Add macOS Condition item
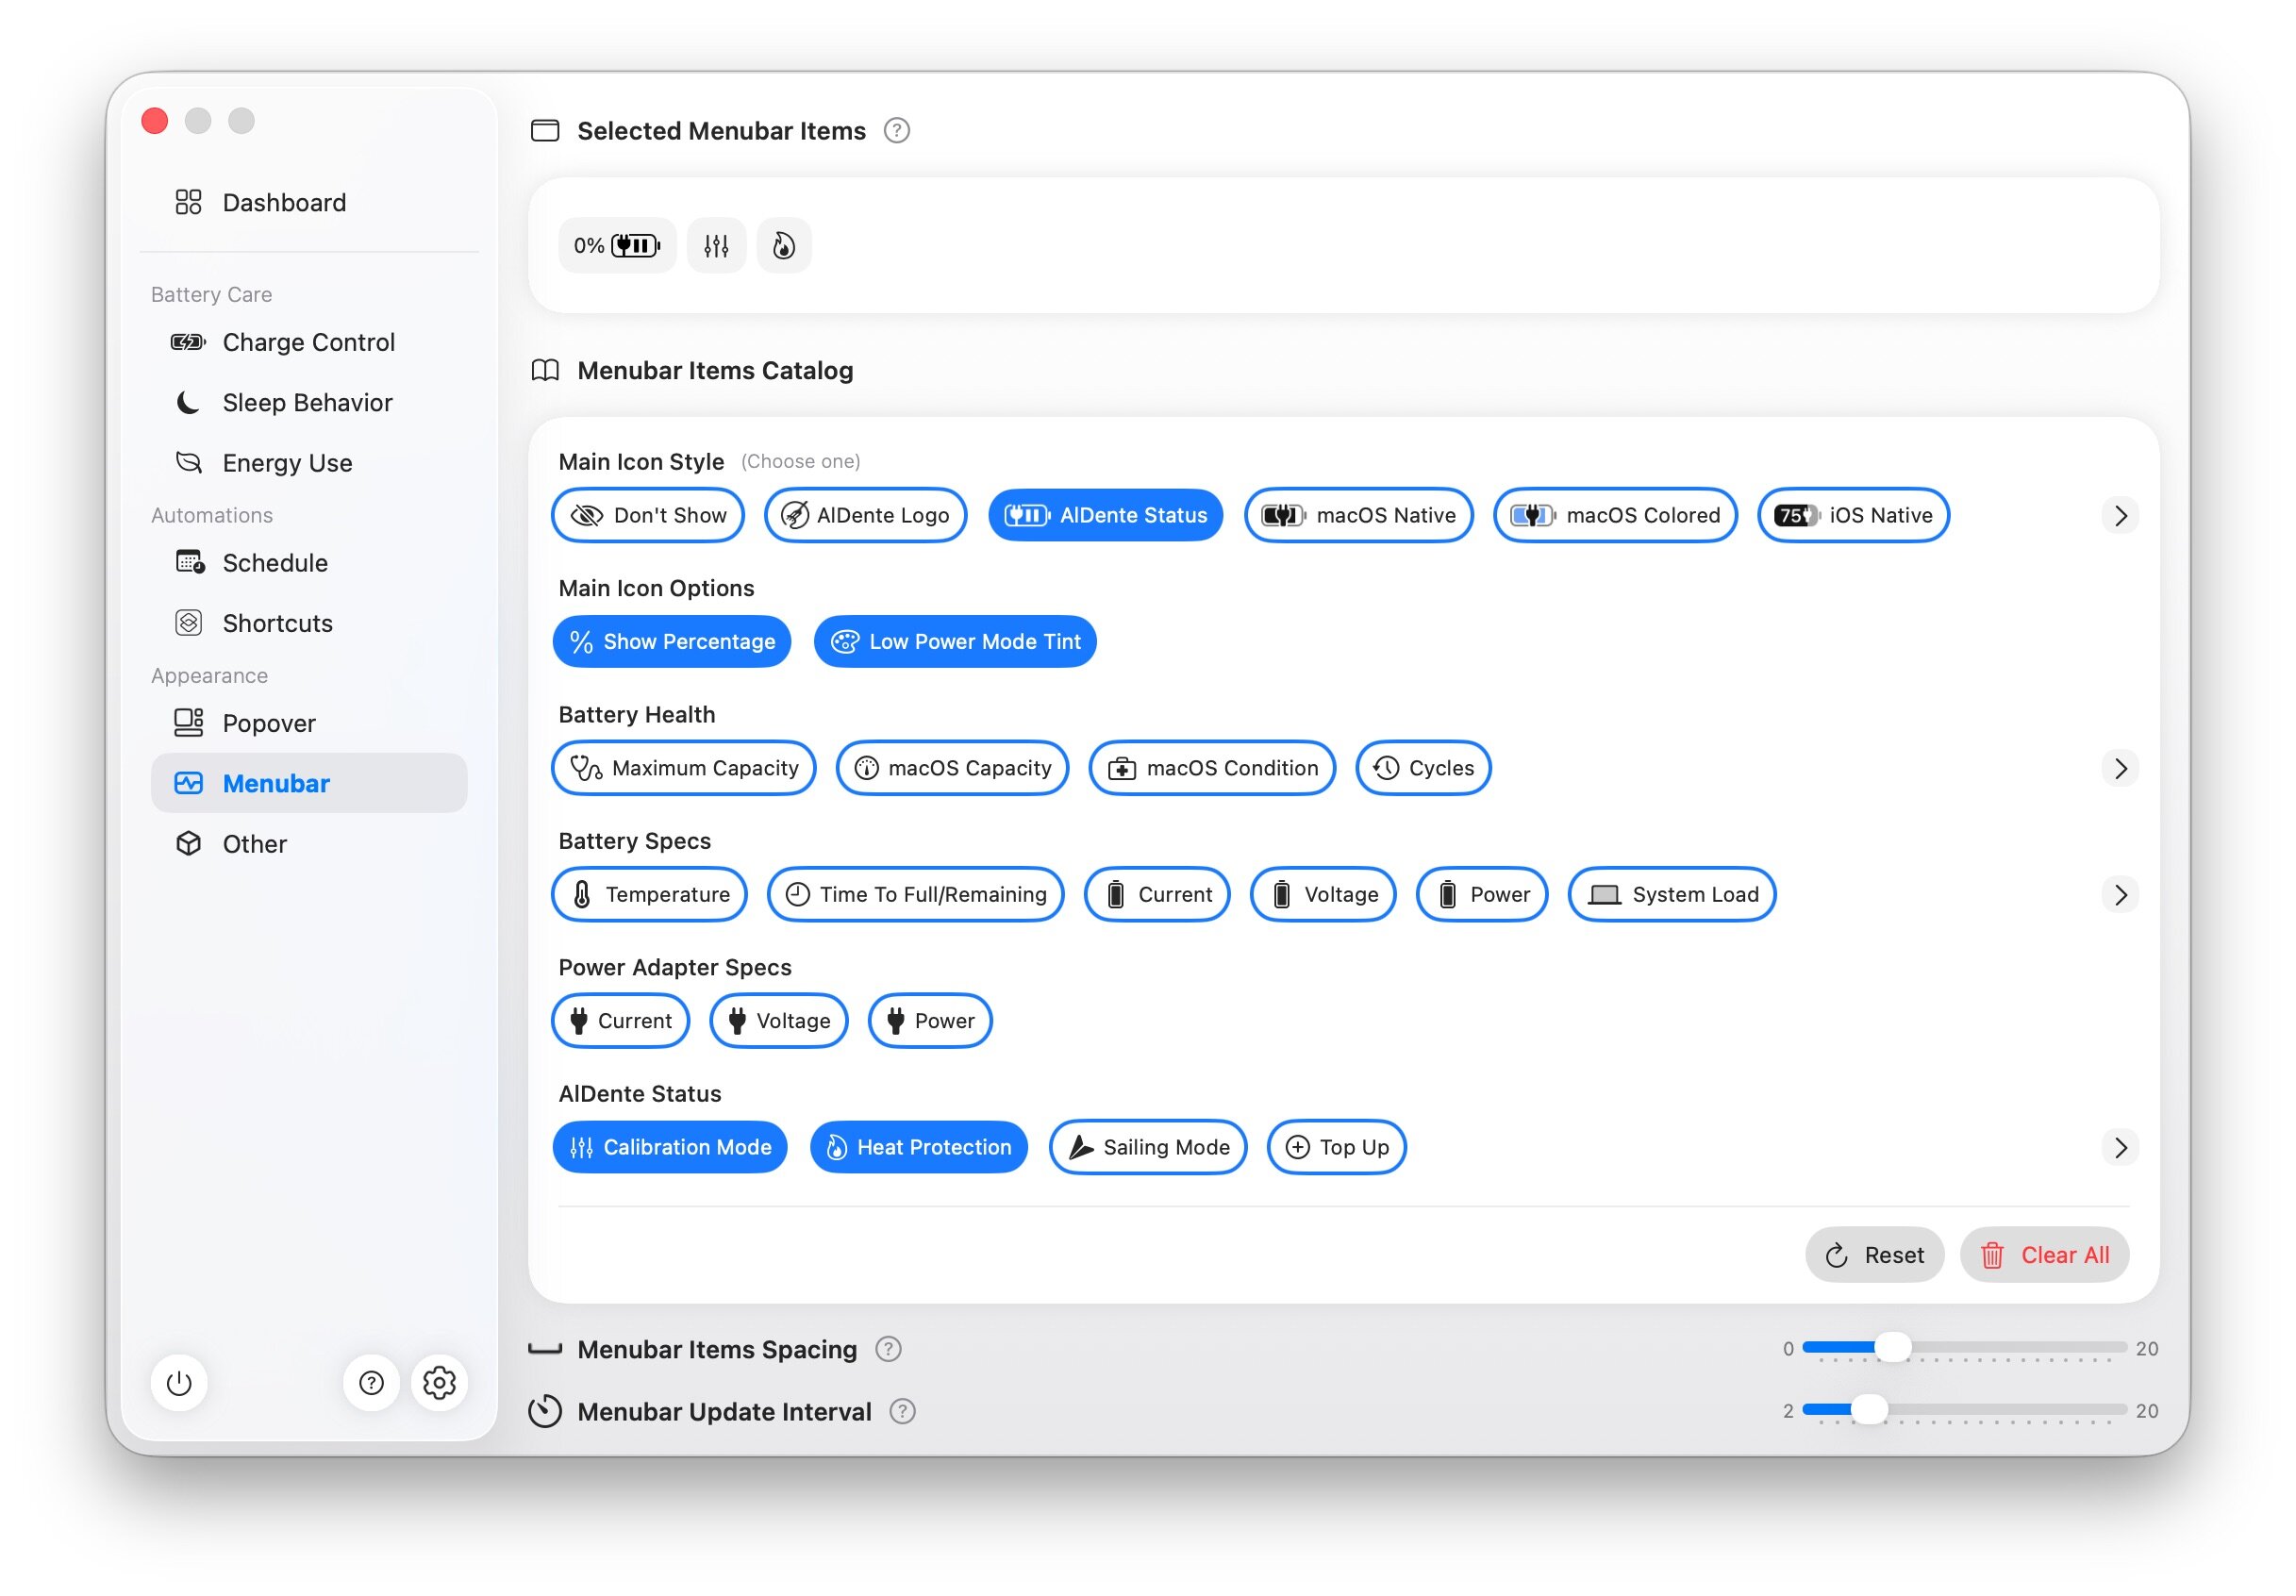This screenshot has width=2296, height=1596. [x=1212, y=768]
